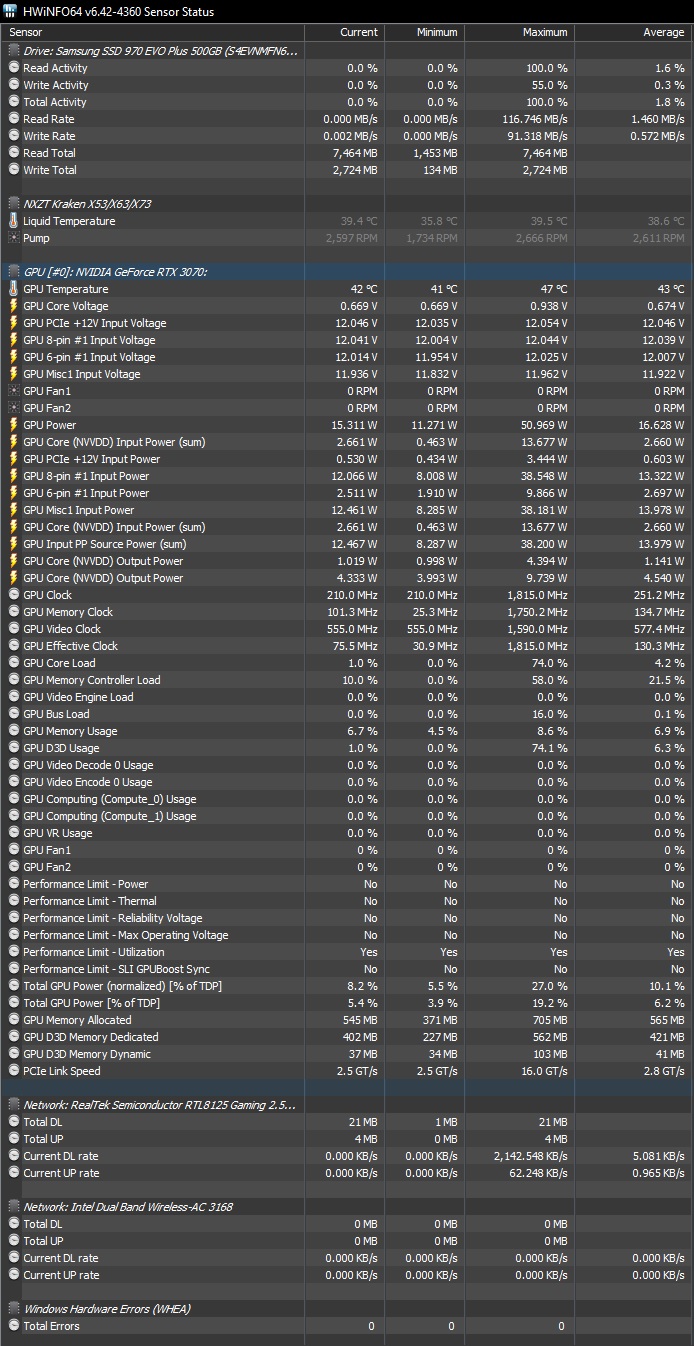Click the lightning icon beside GPU Misc1 Input Power

(13, 510)
